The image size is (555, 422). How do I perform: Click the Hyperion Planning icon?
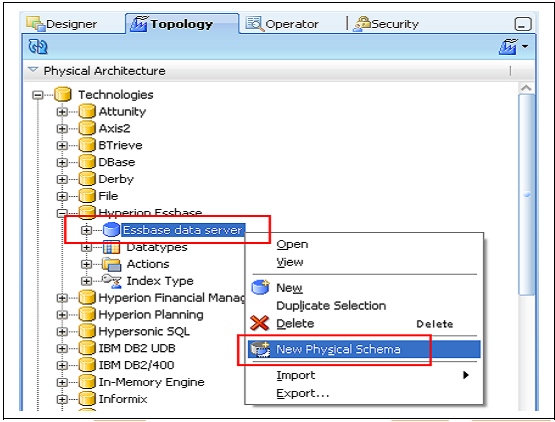87,314
